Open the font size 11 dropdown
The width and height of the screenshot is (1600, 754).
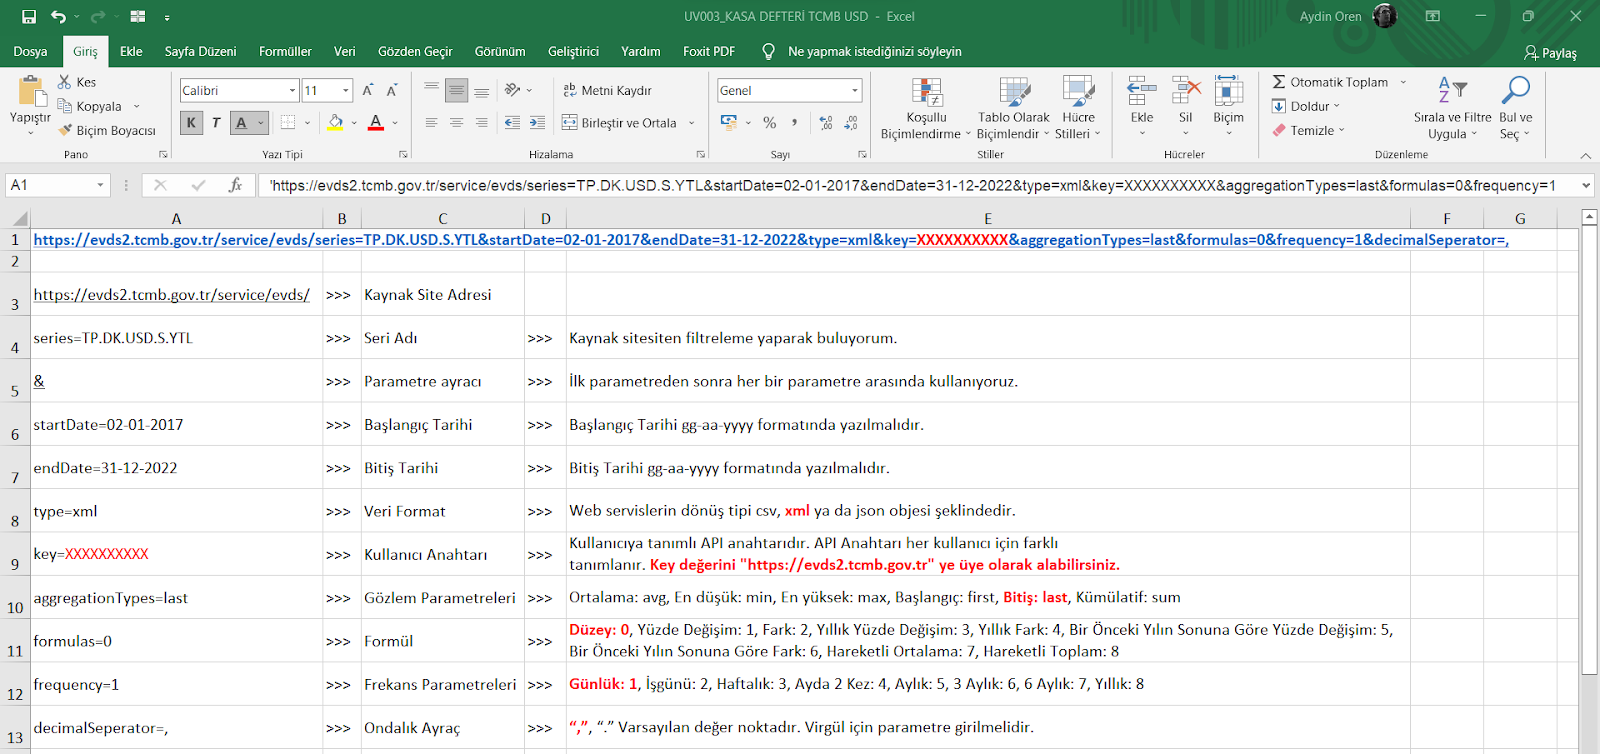point(346,90)
